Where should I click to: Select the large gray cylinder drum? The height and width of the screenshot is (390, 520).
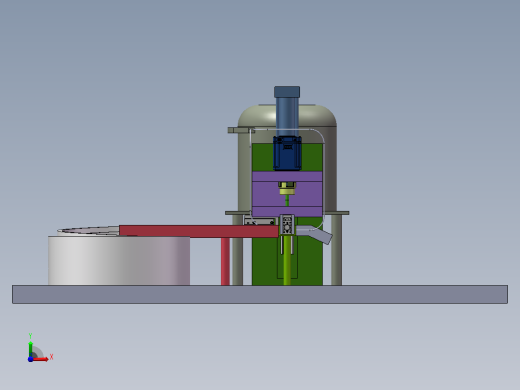pos(119,261)
